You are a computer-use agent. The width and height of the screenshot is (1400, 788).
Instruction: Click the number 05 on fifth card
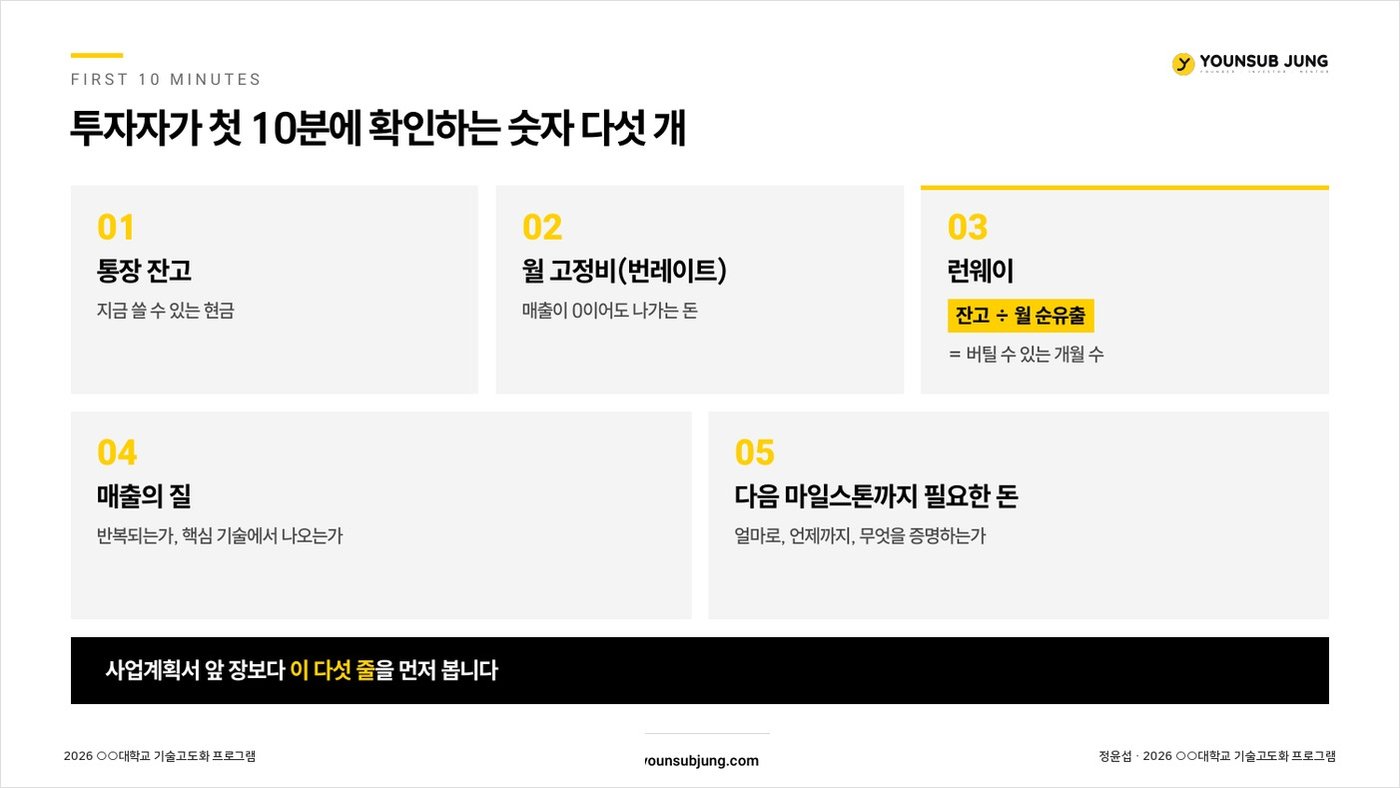[755, 453]
